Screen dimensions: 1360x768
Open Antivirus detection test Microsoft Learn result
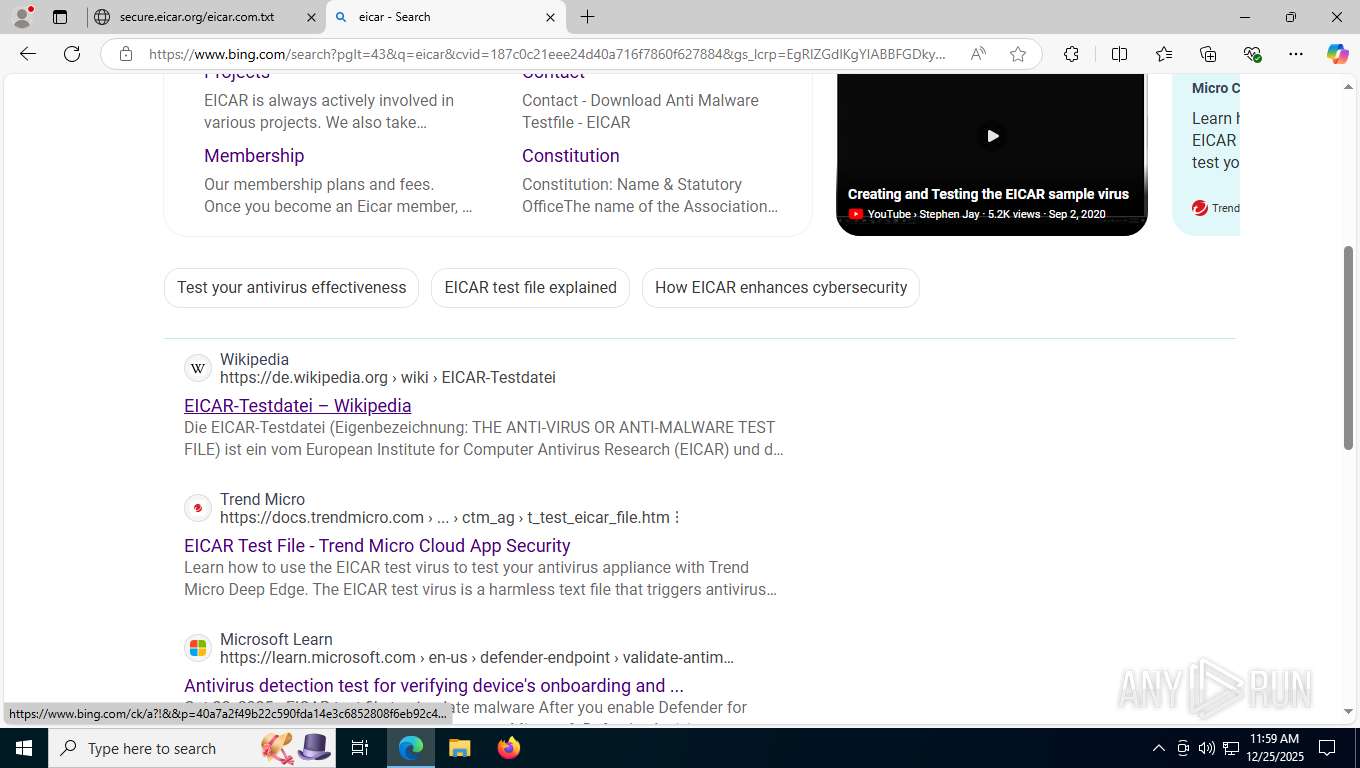434,686
